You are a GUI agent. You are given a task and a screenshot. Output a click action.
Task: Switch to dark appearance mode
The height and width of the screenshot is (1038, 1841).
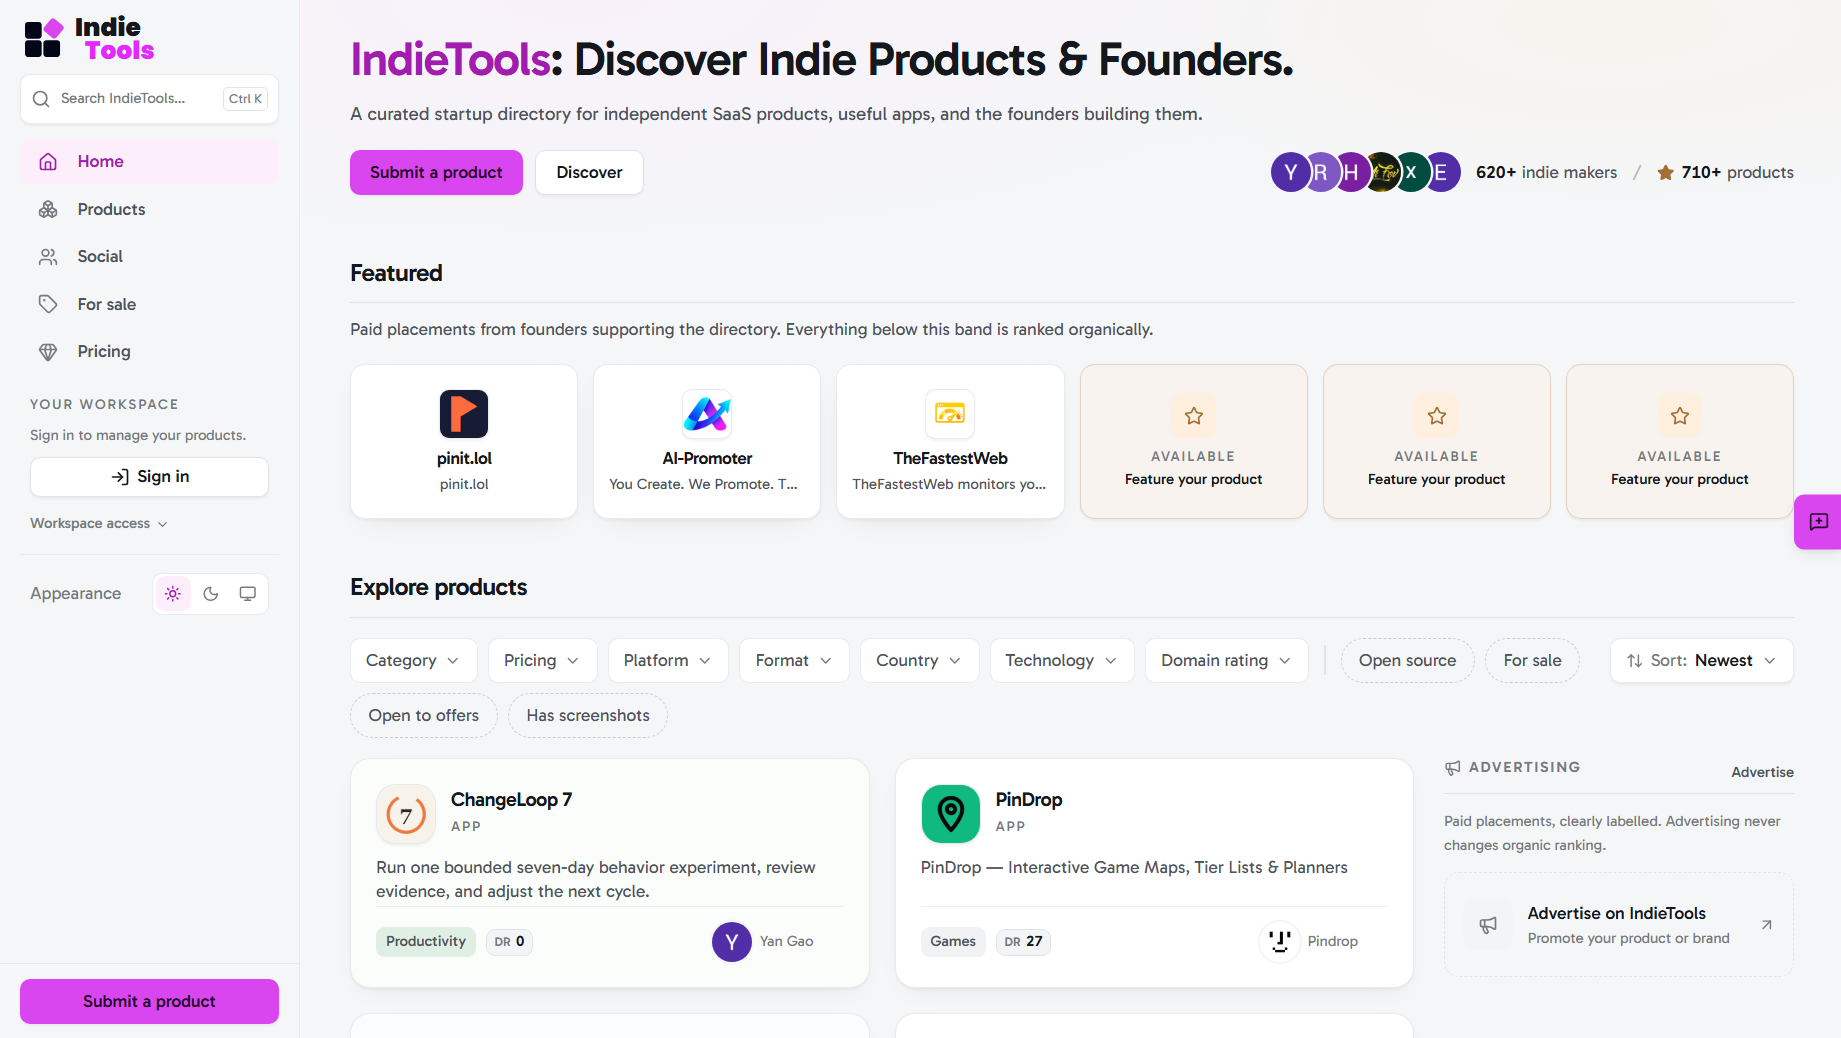coord(211,594)
